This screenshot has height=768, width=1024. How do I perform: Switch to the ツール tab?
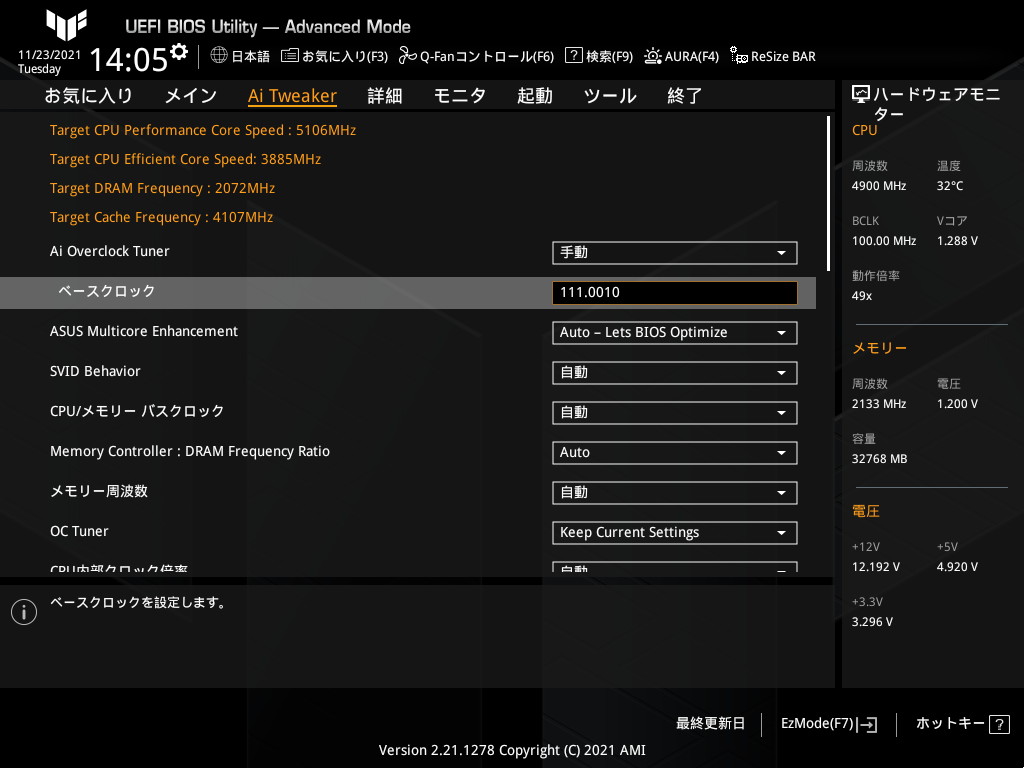pyautogui.click(x=610, y=96)
